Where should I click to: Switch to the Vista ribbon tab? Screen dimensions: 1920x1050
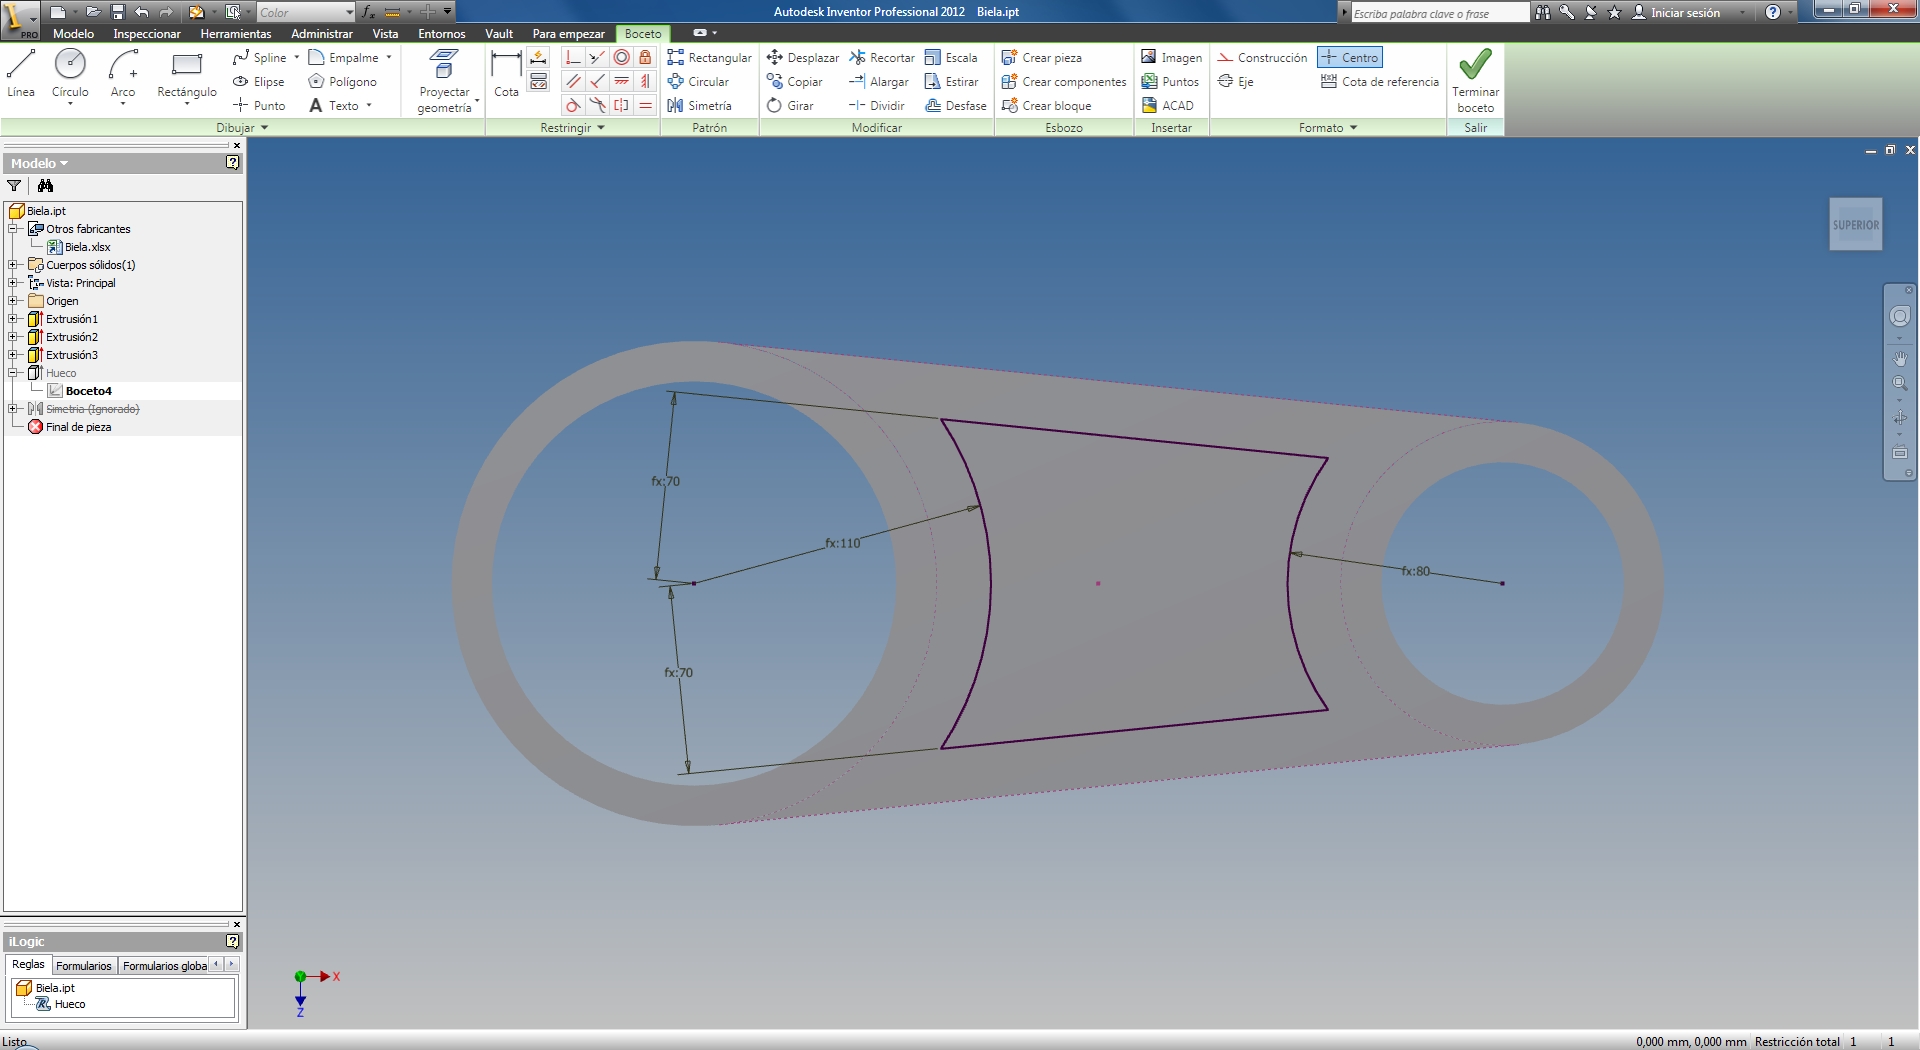(385, 34)
